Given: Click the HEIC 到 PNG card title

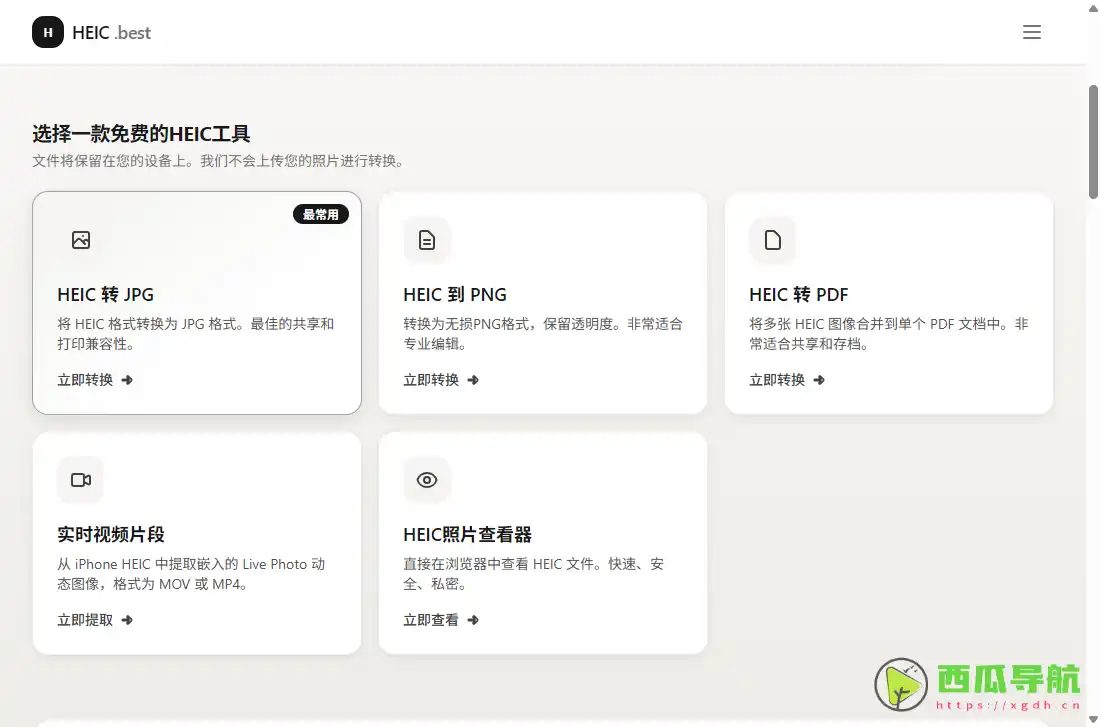Looking at the screenshot, I should click(455, 294).
